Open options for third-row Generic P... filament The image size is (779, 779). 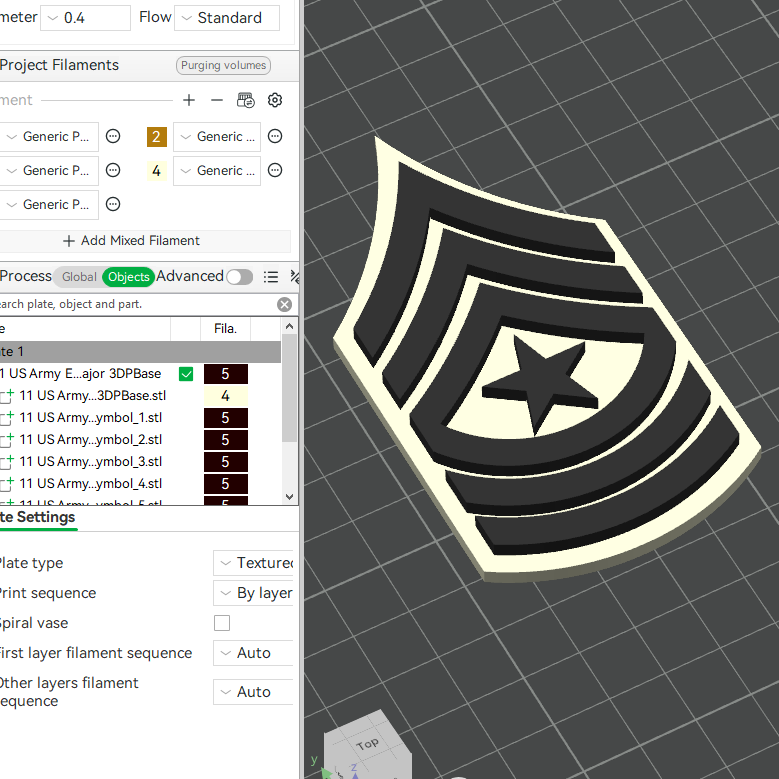(113, 204)
